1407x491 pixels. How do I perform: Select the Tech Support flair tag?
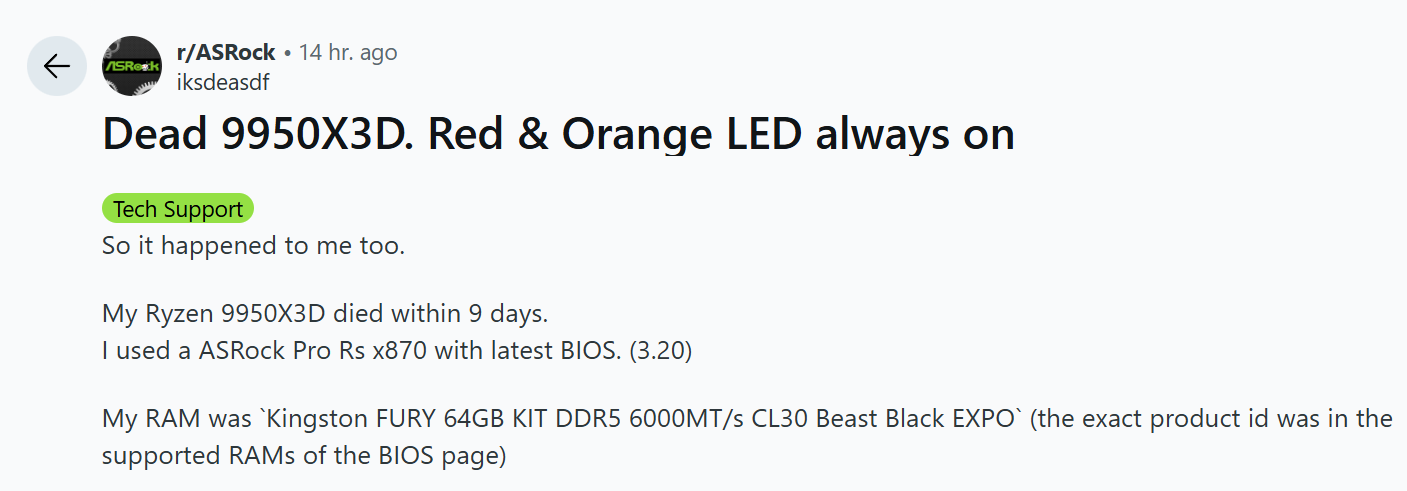(178, 209)
